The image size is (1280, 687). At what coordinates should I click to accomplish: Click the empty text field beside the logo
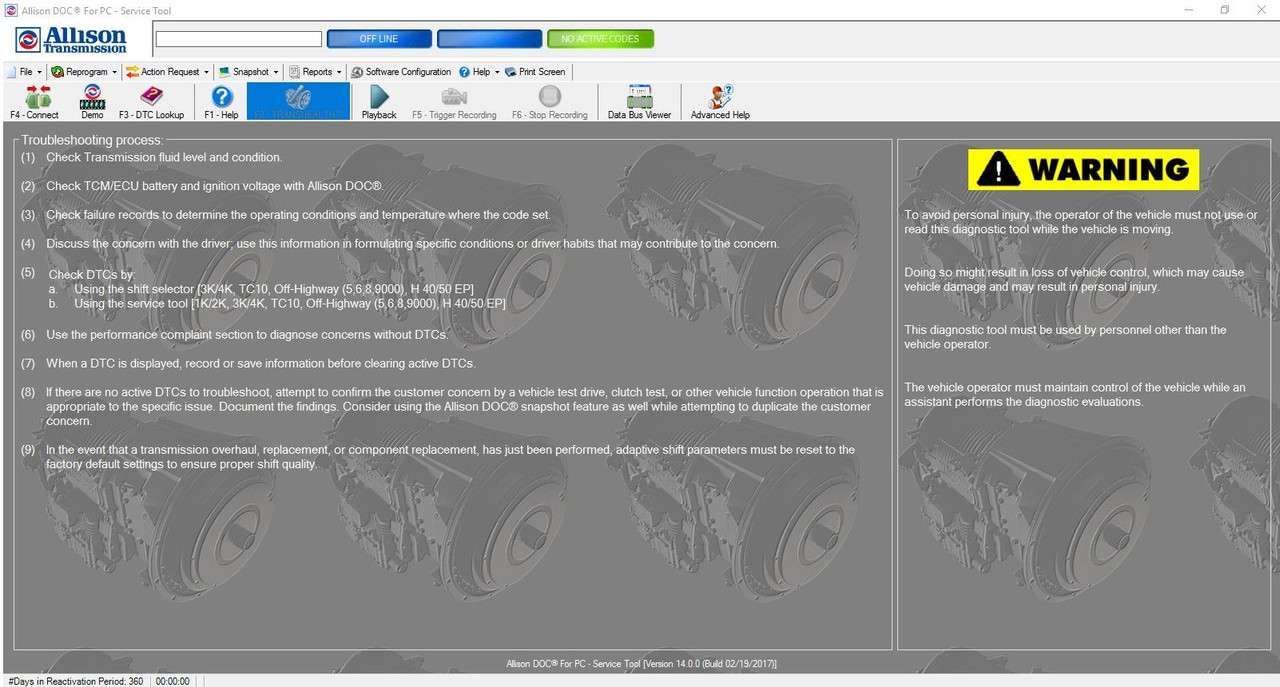click(x=239, y=39)
